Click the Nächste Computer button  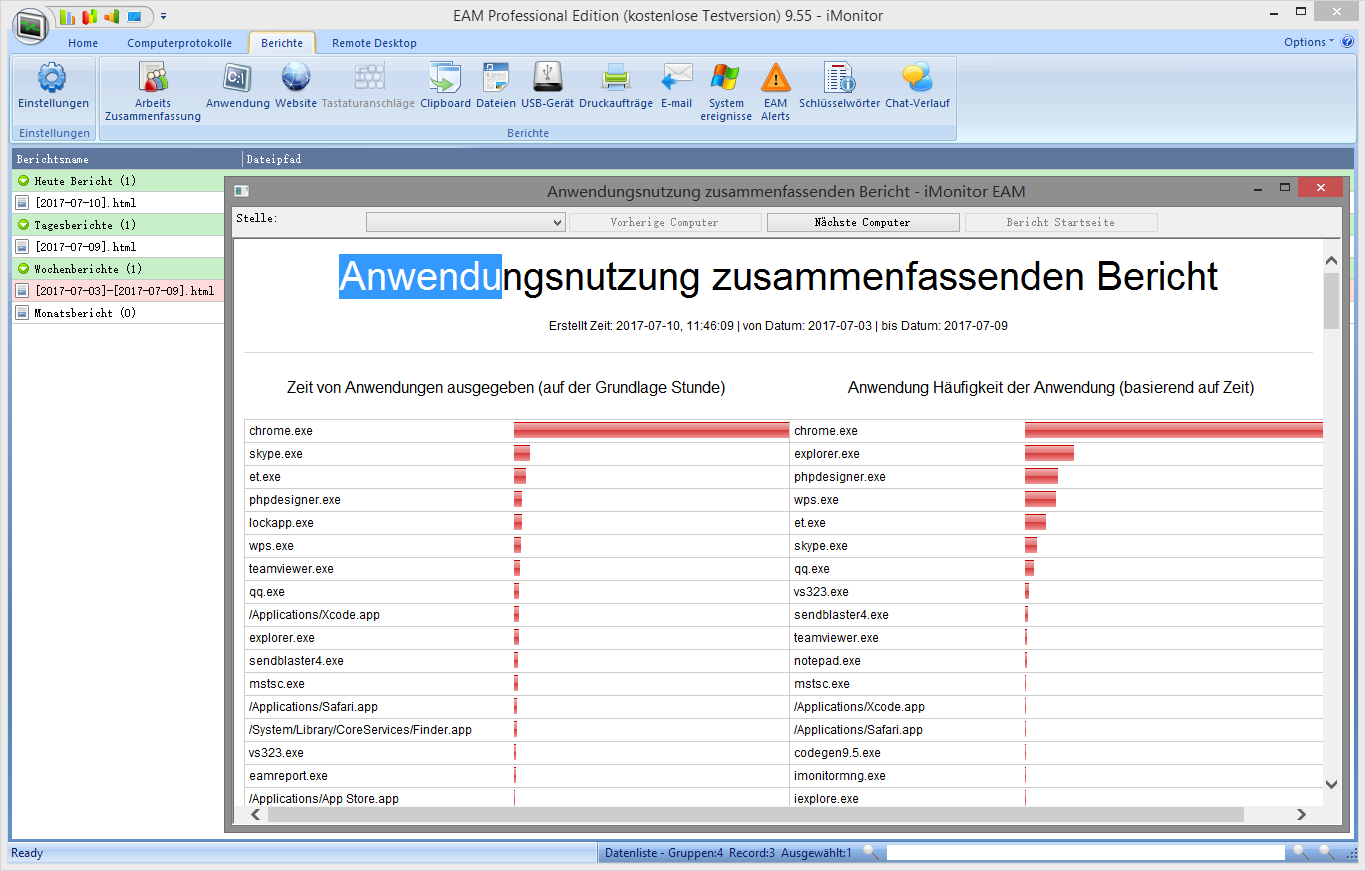click(x=862, y=222)
